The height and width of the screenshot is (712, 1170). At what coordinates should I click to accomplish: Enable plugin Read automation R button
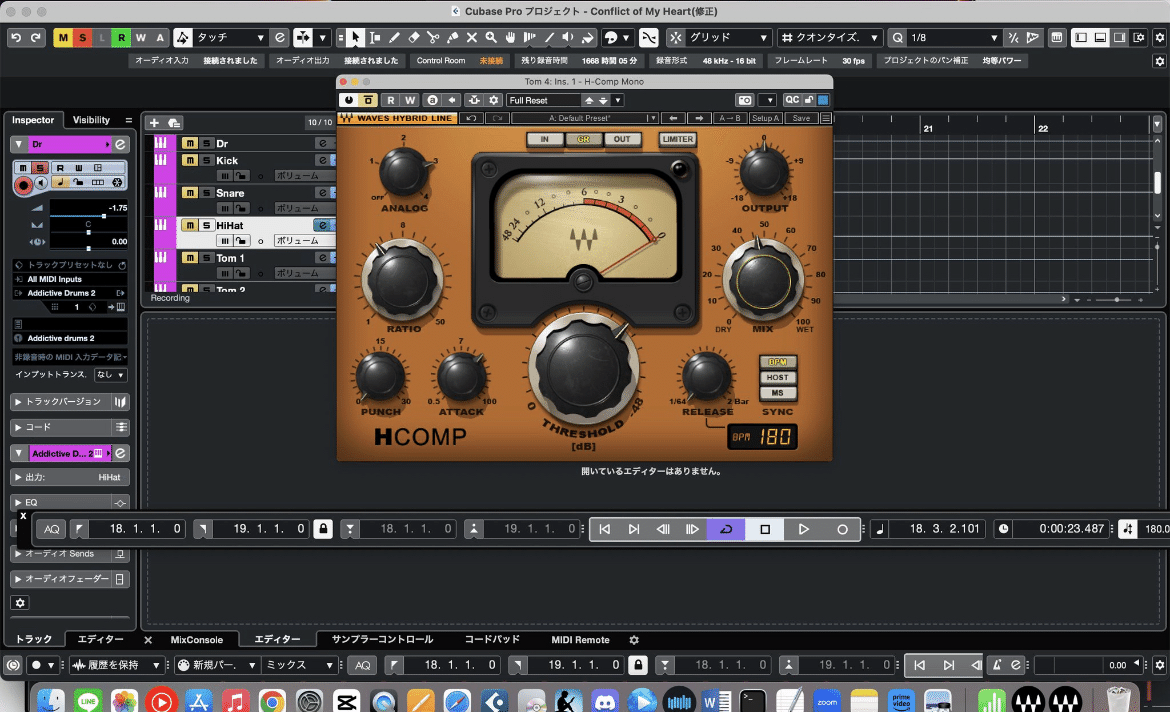pyautogui.click(x=390, y=100)
